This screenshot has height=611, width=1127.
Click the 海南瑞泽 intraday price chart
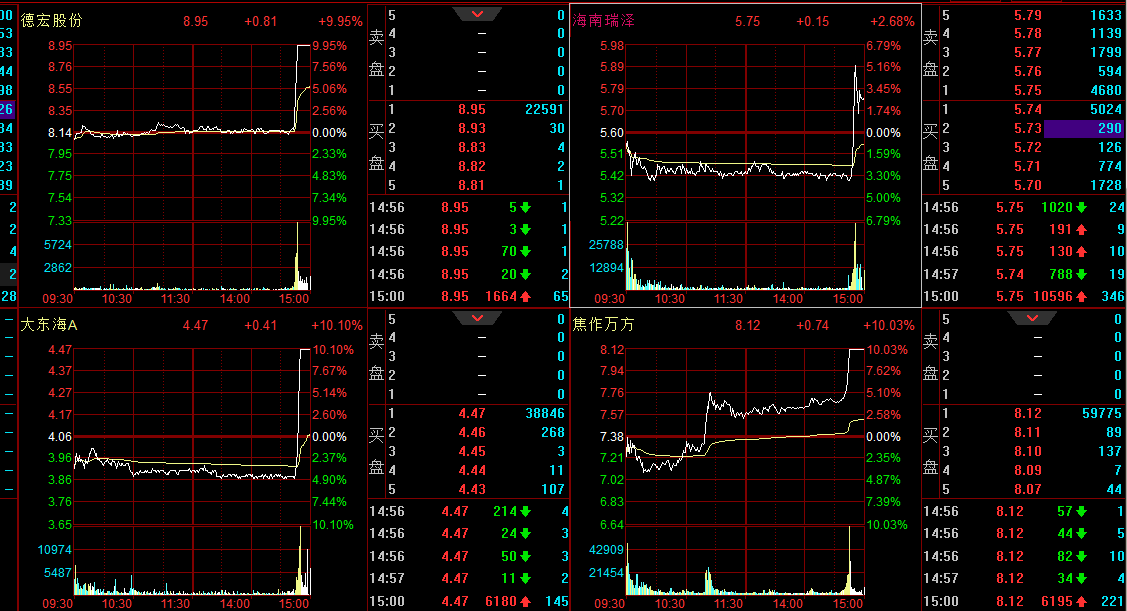coord(745,133)
